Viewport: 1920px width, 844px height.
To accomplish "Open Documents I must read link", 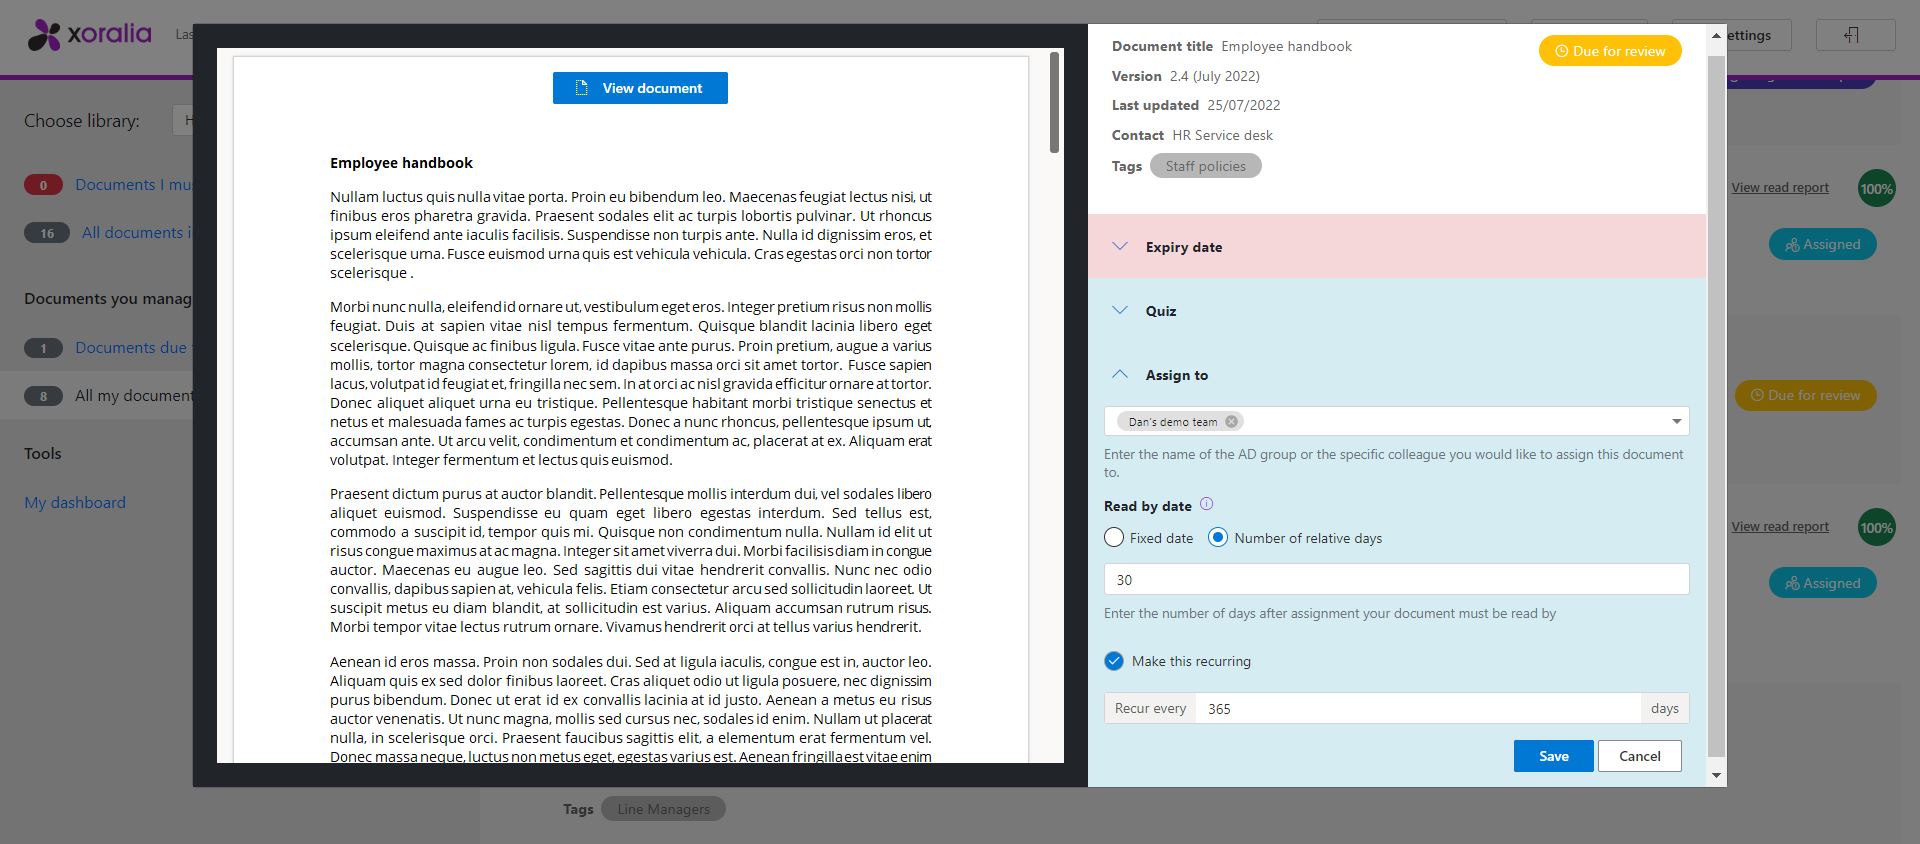I will coord(134,184).
